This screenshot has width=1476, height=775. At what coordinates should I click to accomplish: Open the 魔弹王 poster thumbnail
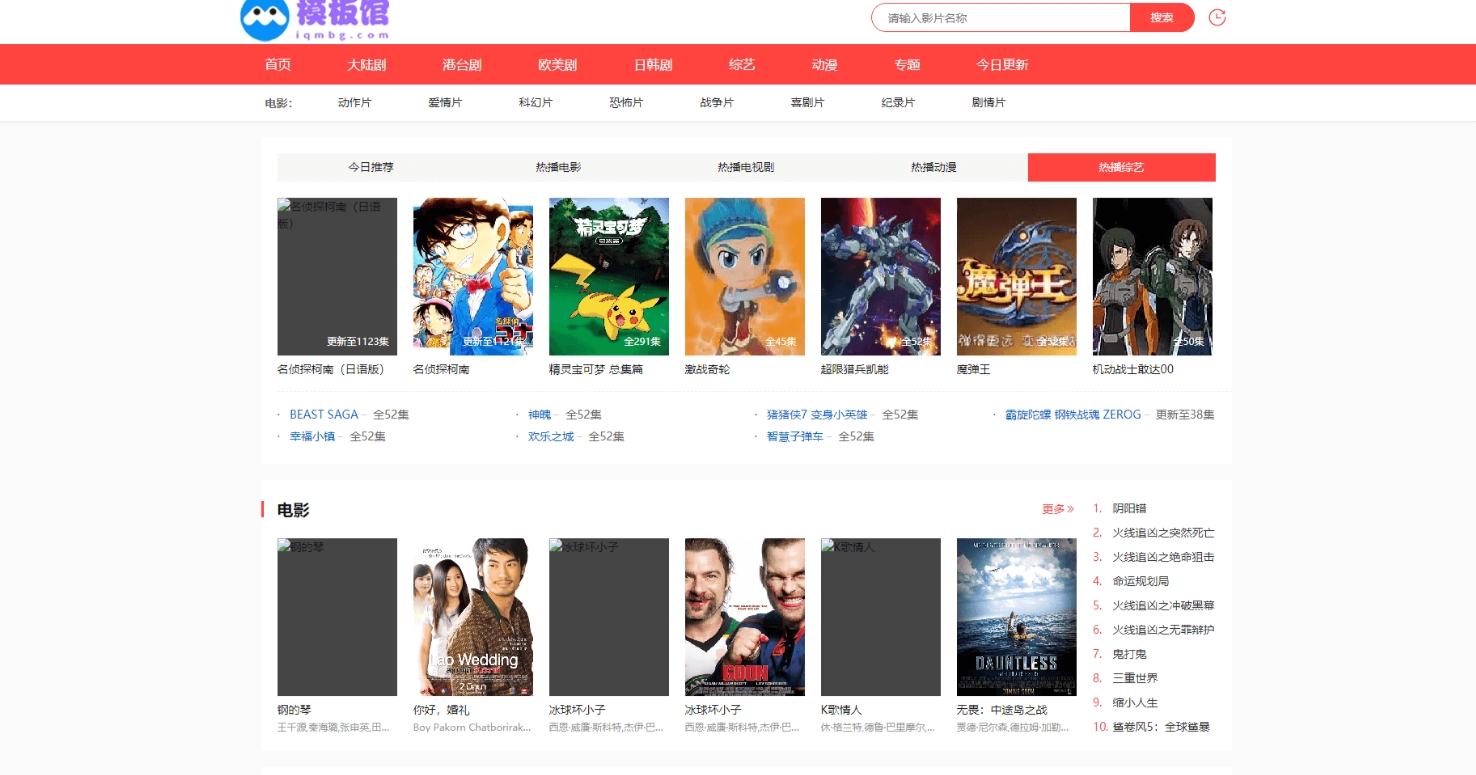coord(1017,276)
